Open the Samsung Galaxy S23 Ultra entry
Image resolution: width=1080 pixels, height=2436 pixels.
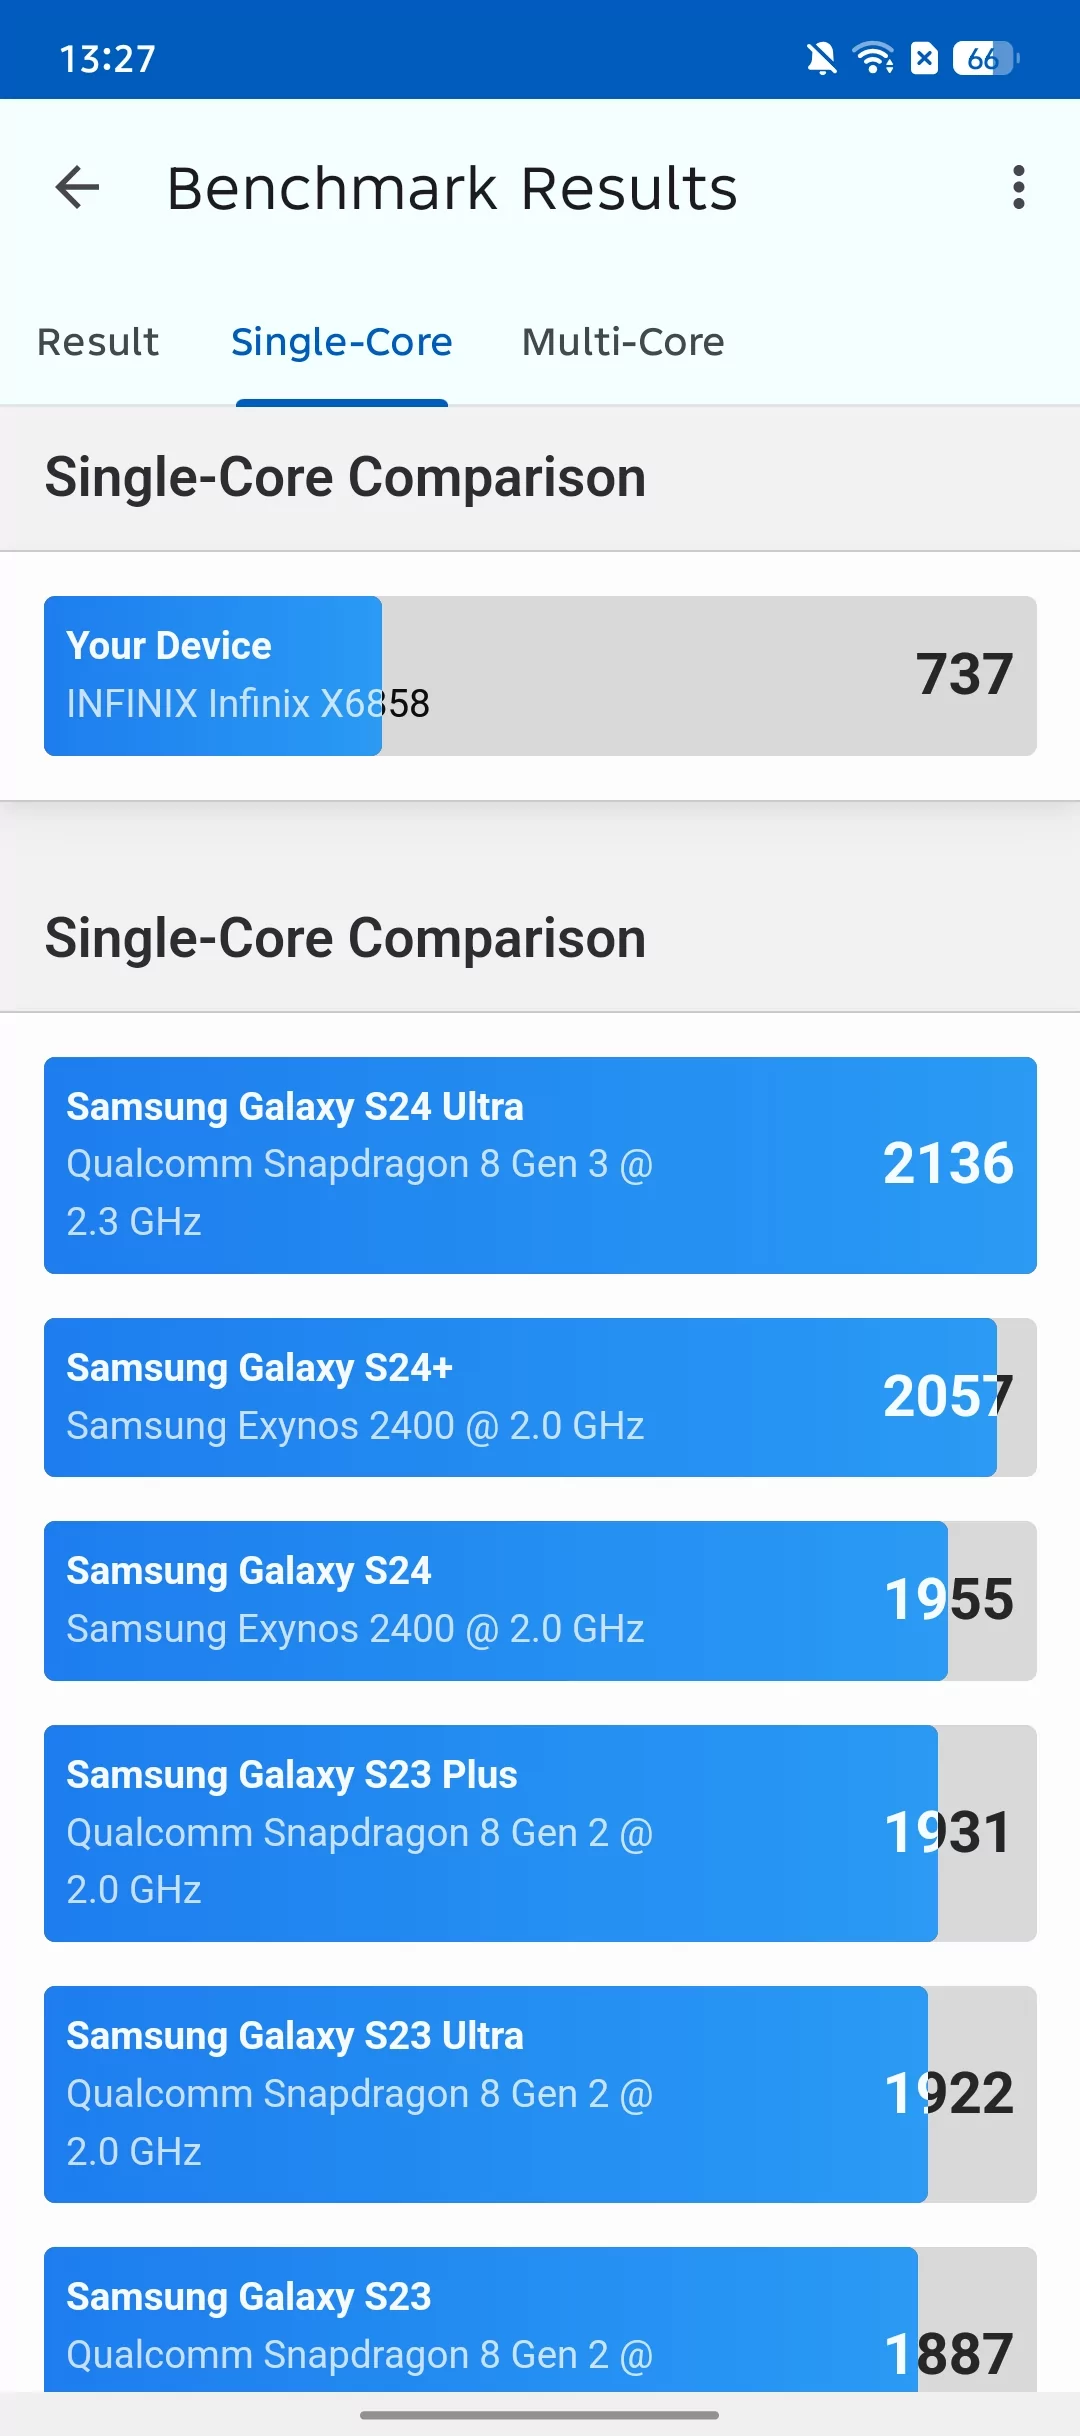pos(540,2094)
